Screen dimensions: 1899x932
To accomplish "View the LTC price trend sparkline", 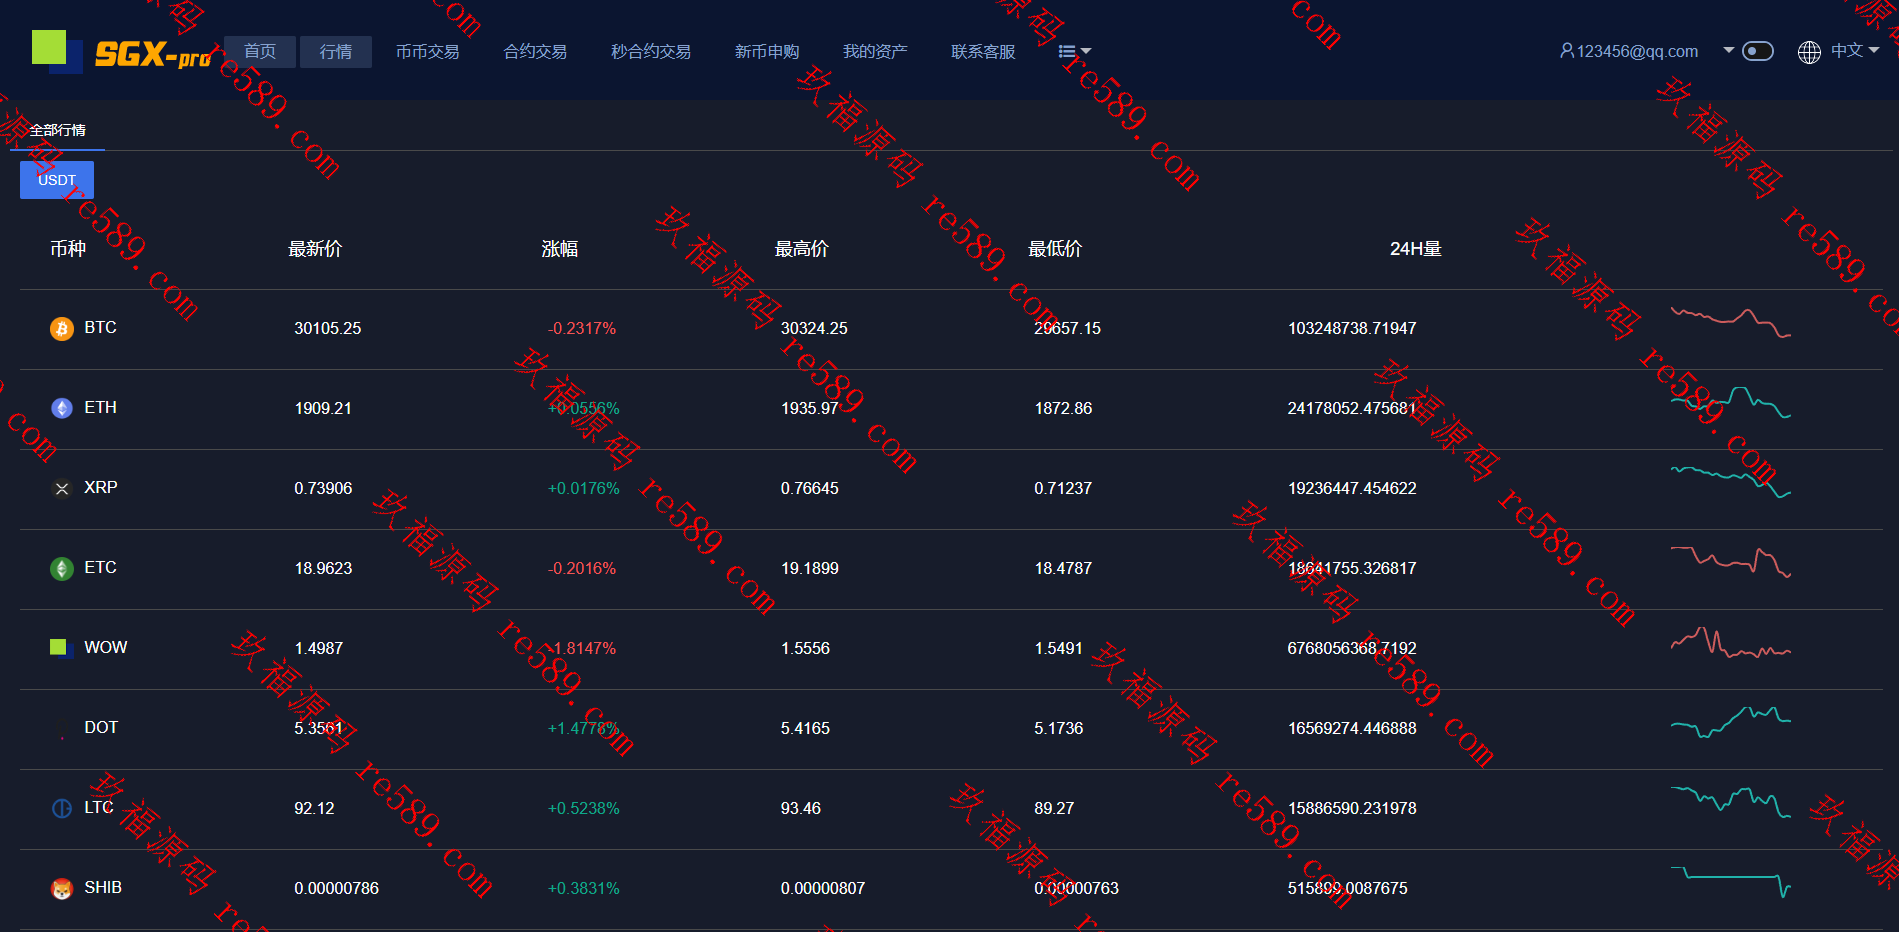I will 1730,802.
